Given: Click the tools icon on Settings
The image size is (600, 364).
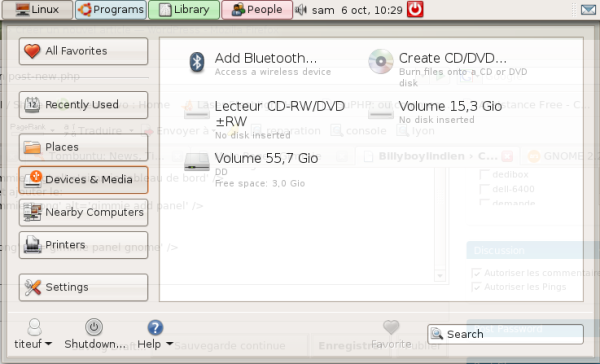Looking at the screenshot, I should coord(32,287).
